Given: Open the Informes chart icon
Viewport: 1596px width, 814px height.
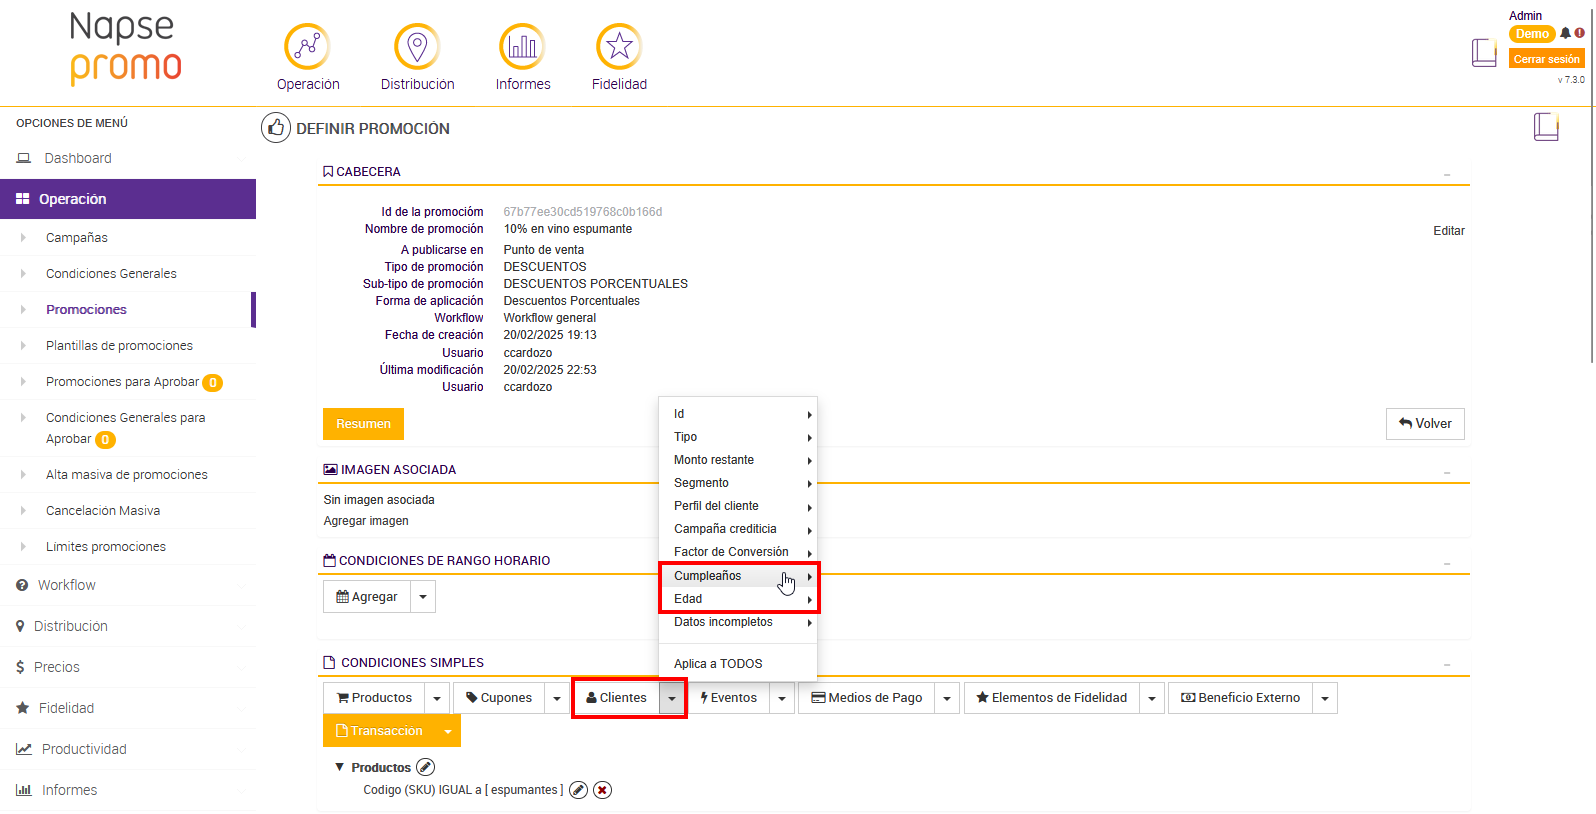Looking at the screenshot, I should tap(522, 47).
